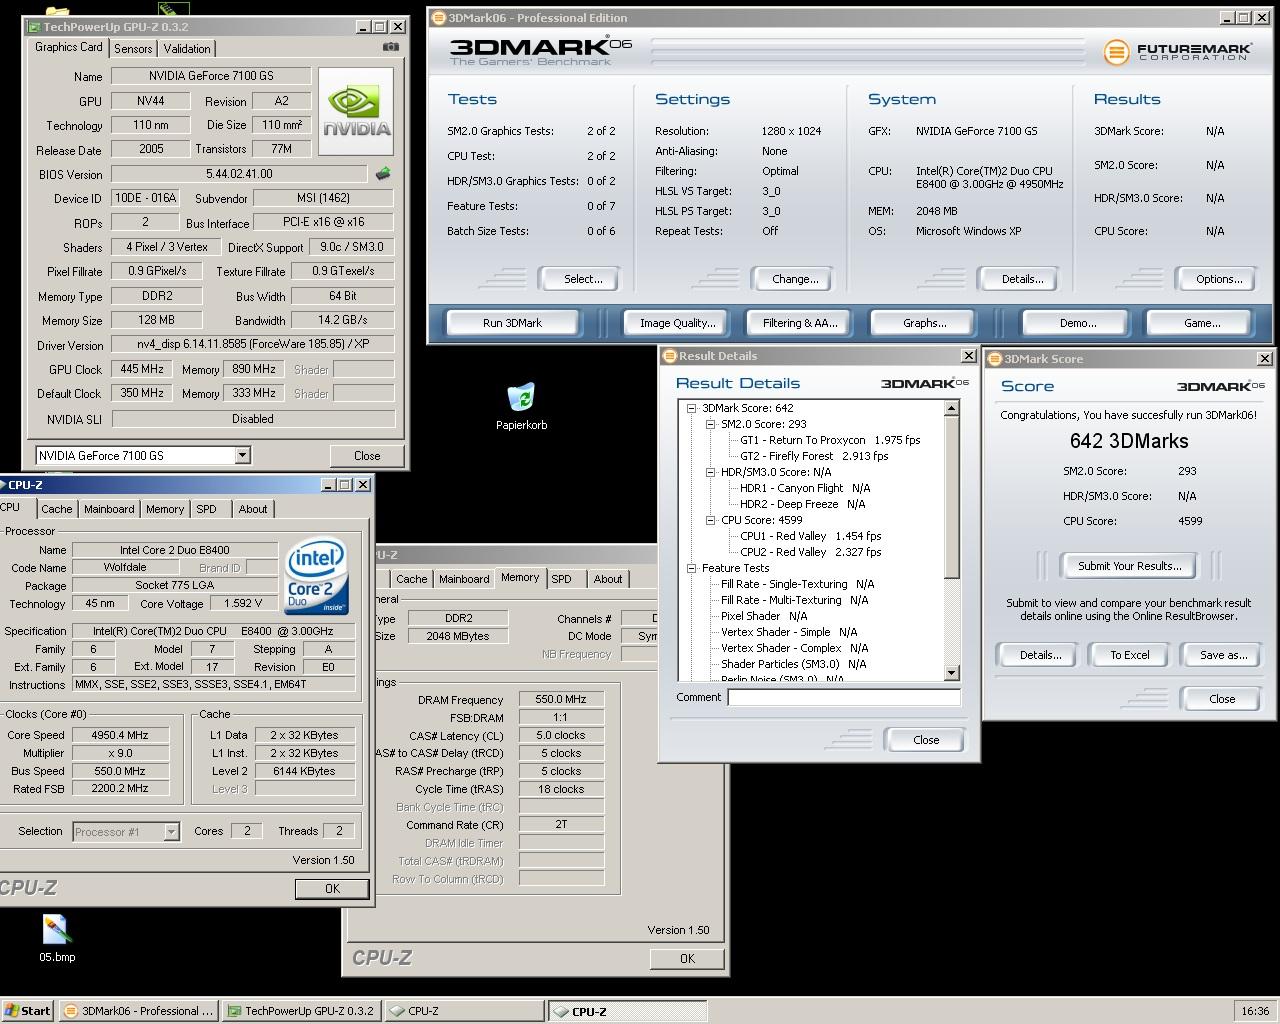Switch to Cache tab in front CPU-Z
The width and height of the screenshot is (1280, 1024).
tap(57, 509)
